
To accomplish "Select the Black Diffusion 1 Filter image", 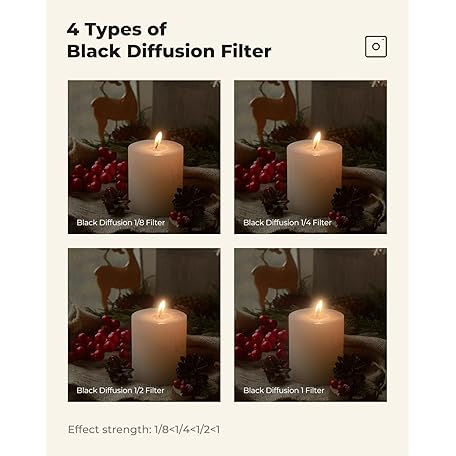I will tap(310, 325).
